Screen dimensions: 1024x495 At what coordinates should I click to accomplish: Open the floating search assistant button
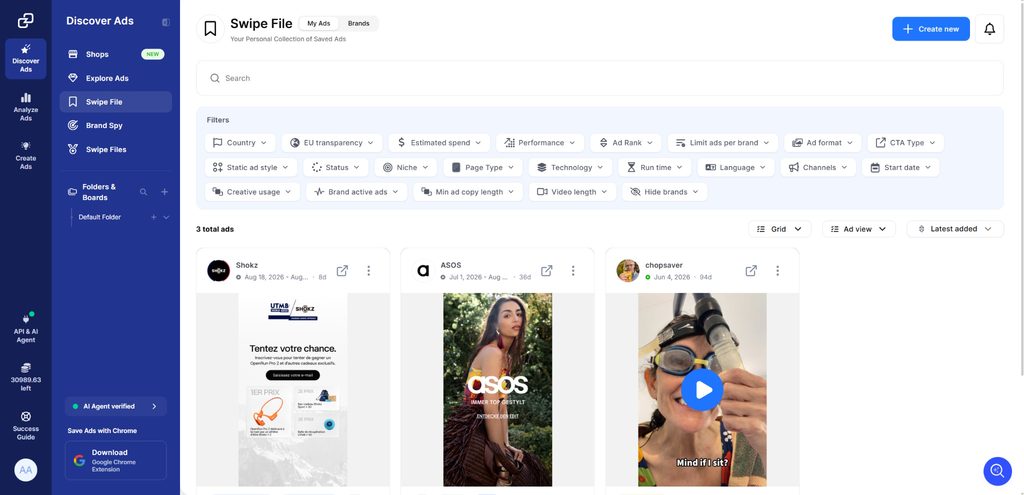pyautogui.click(x=997, y=471)
